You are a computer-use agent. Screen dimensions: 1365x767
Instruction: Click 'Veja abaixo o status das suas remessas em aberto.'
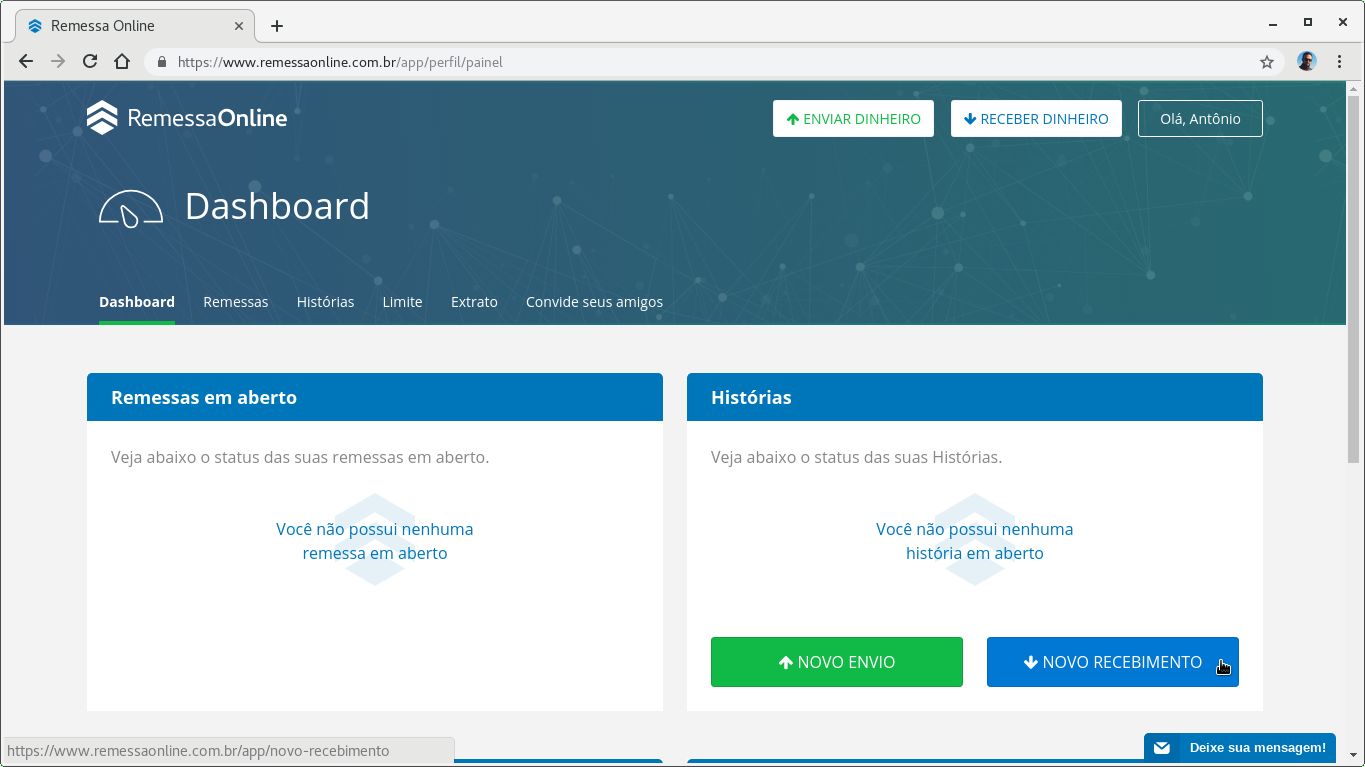(300, 457)
